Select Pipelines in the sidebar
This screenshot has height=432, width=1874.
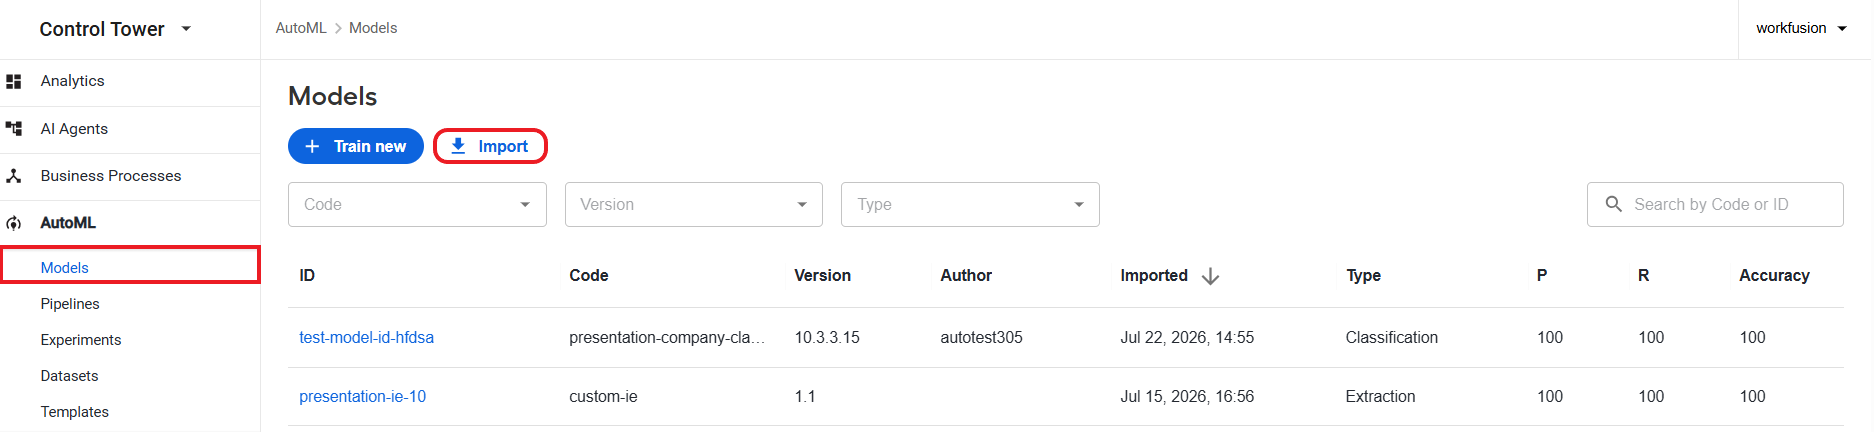click(70, 304)
